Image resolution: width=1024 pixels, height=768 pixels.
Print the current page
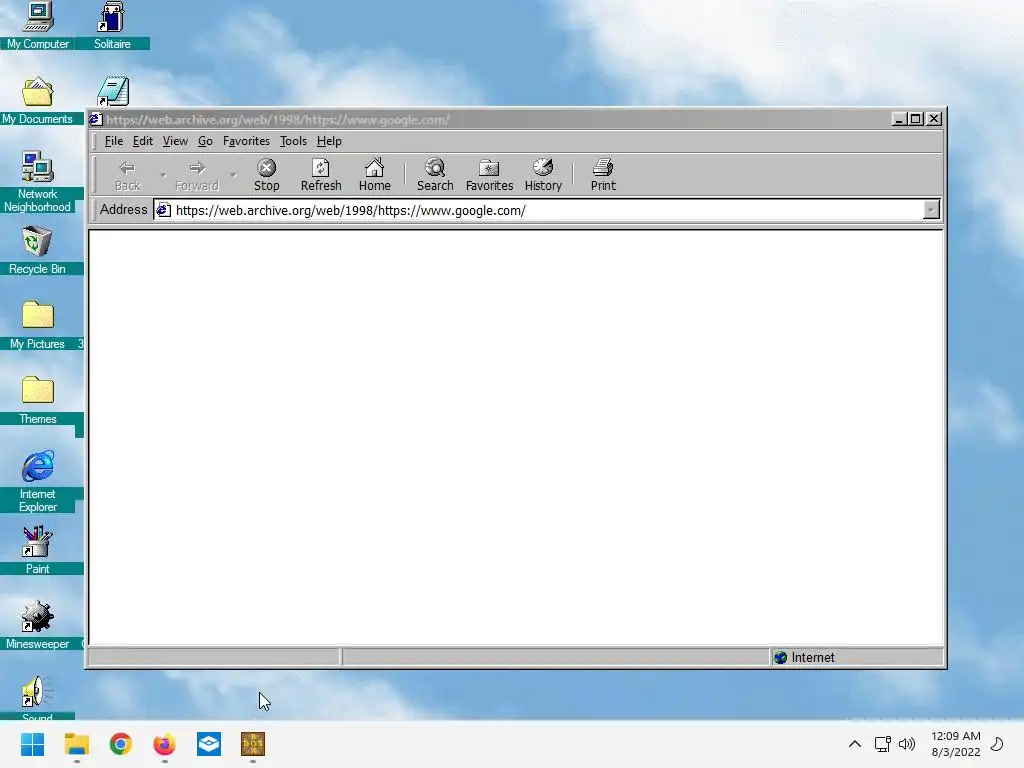(603, 174)
